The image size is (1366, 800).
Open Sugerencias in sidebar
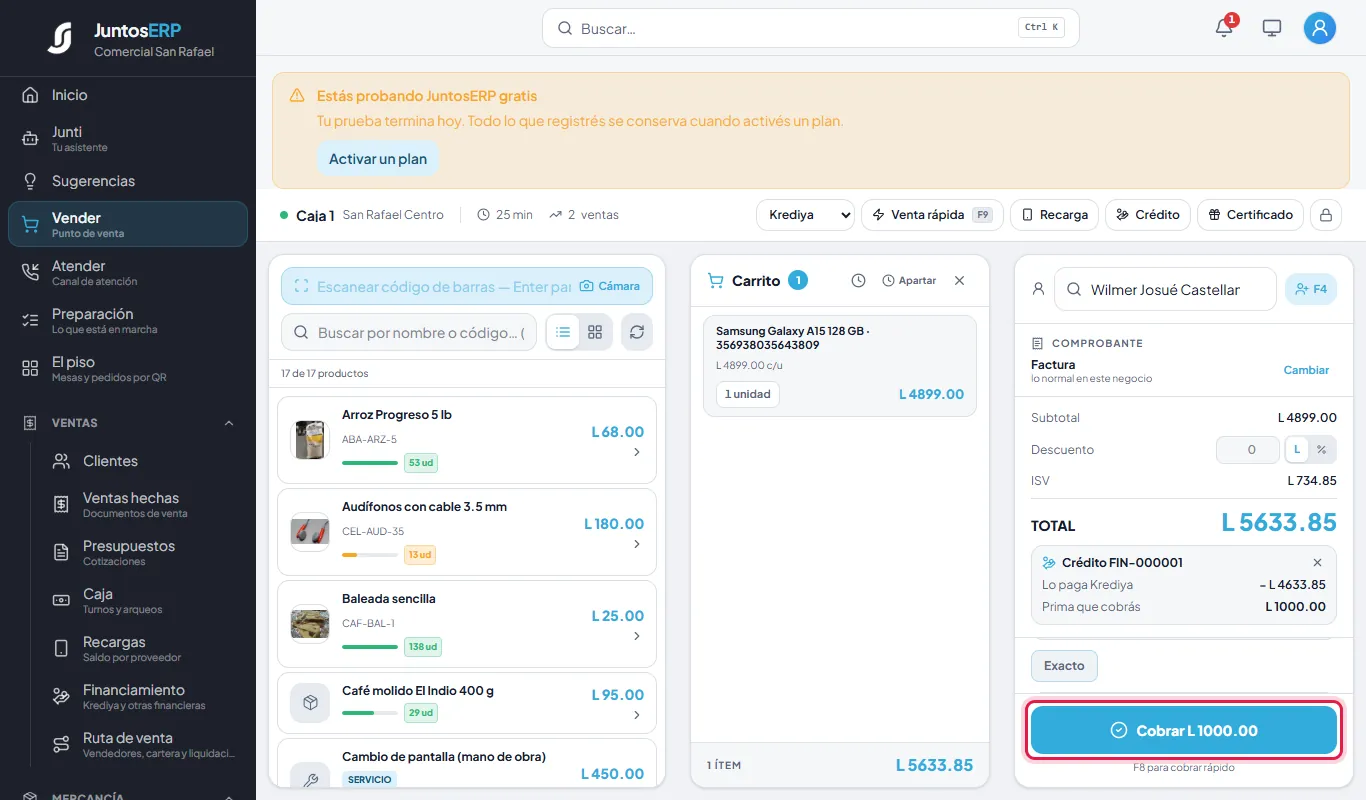[x=128, y=181]
